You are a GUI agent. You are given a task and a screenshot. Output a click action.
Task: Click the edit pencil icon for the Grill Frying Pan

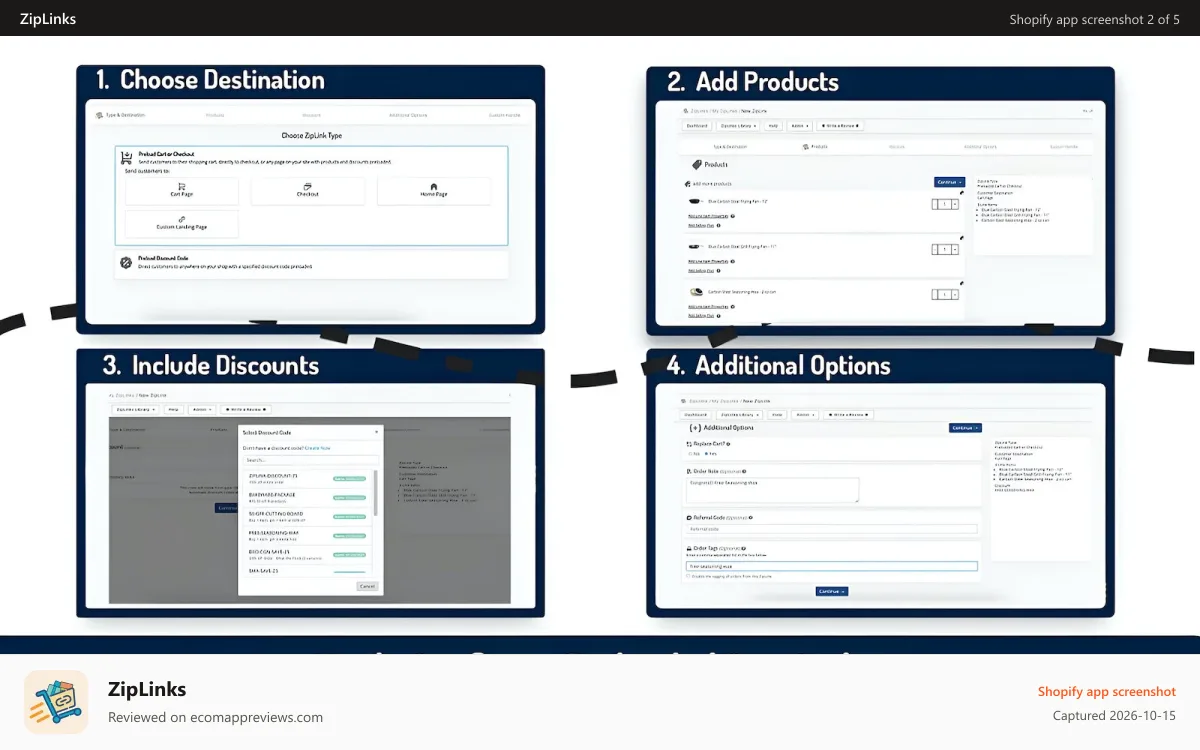962,238
